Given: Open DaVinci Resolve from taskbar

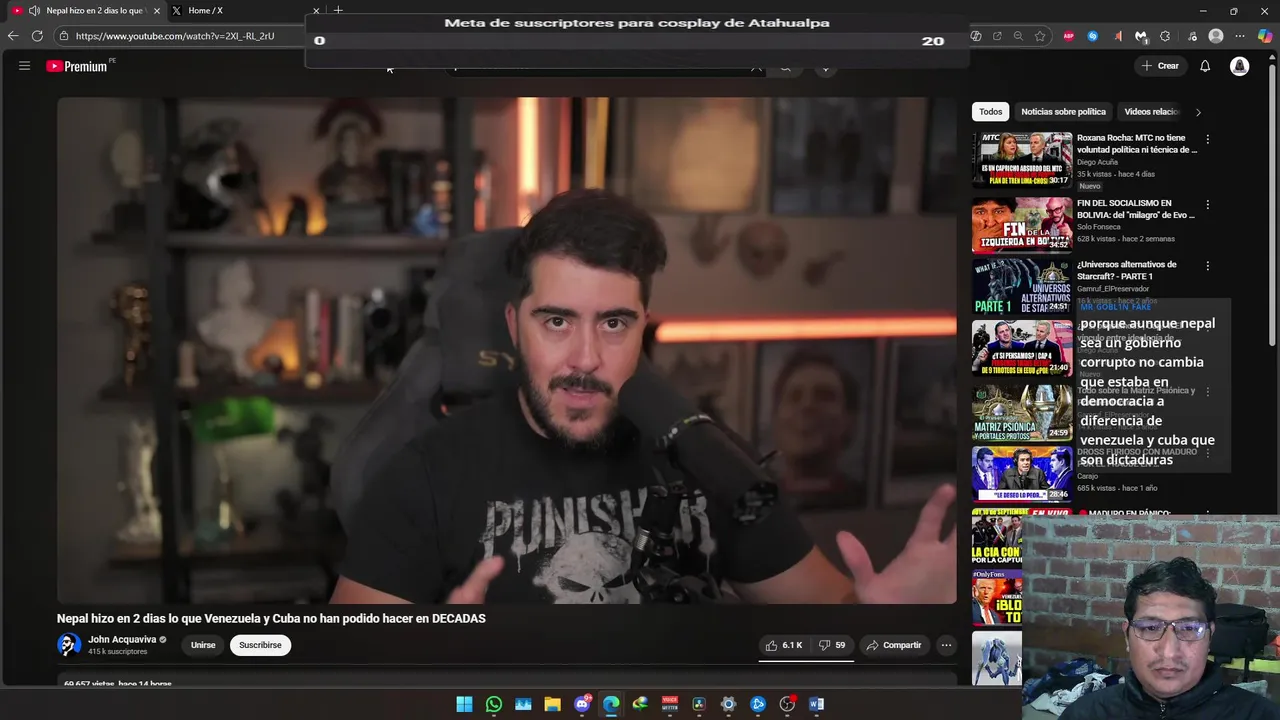Looking at the screenshot, I should (699, 704).
